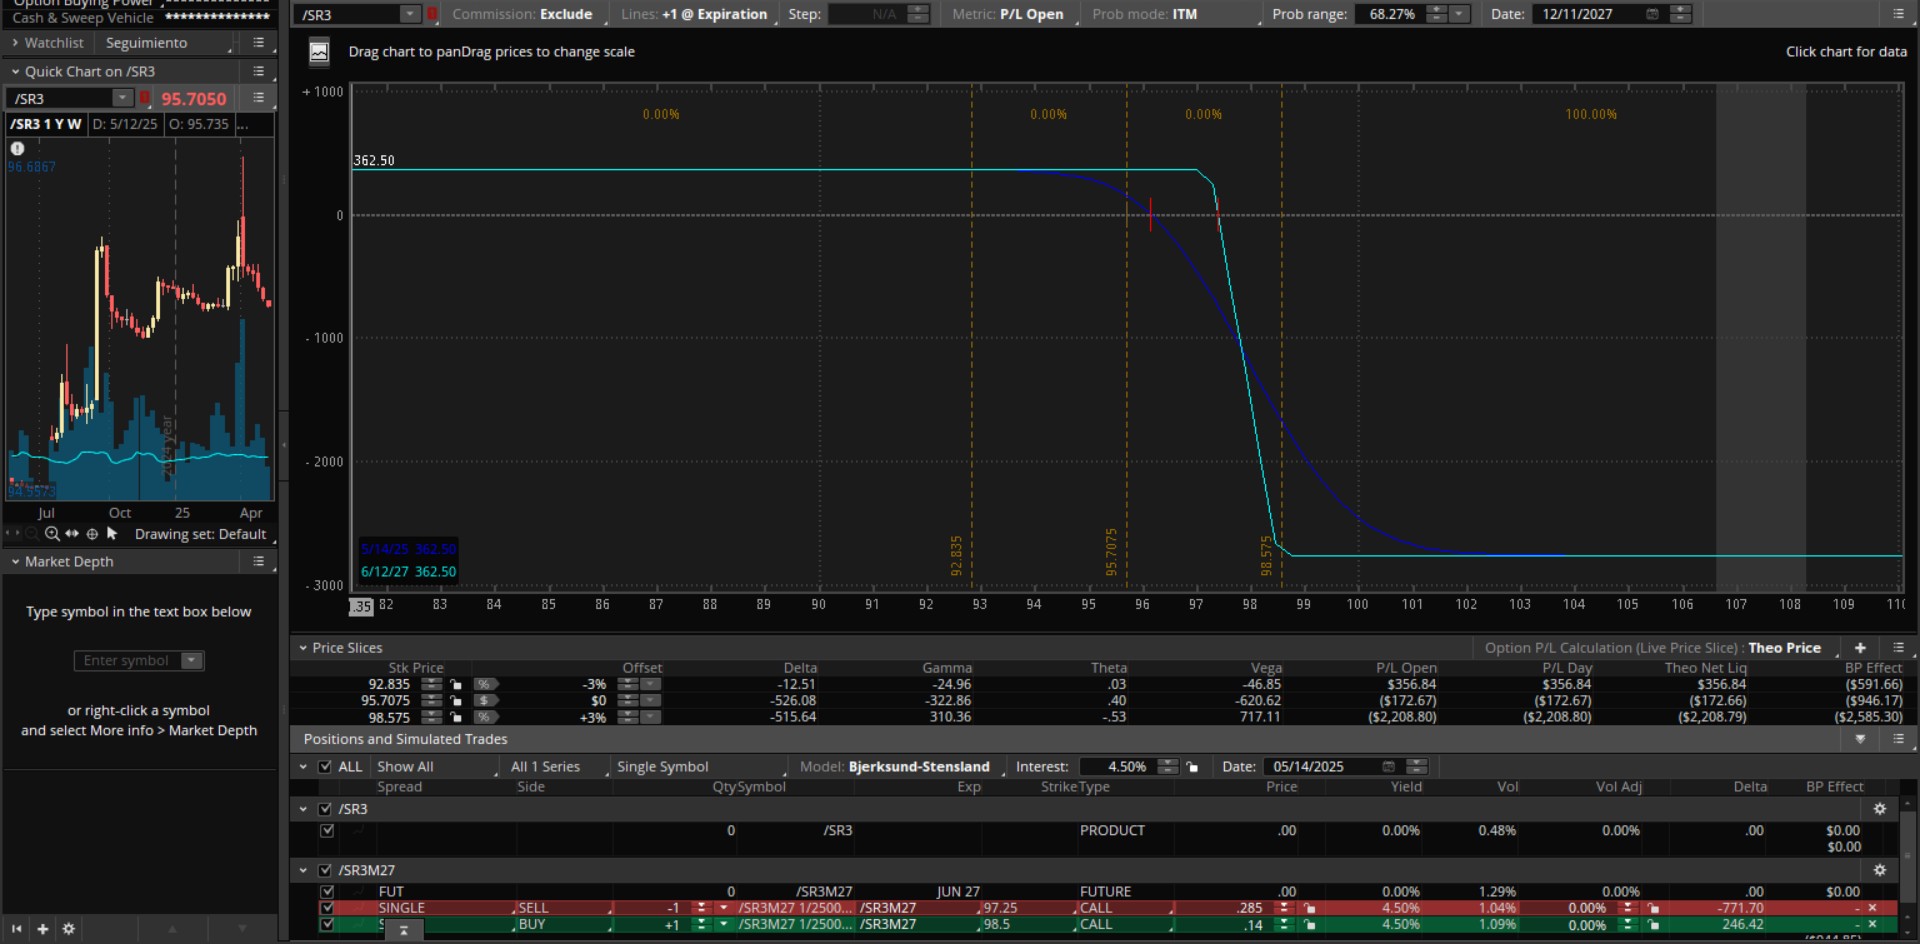
Task: Remove the red SELL call row with the X
Action: tap(1872, 908)
